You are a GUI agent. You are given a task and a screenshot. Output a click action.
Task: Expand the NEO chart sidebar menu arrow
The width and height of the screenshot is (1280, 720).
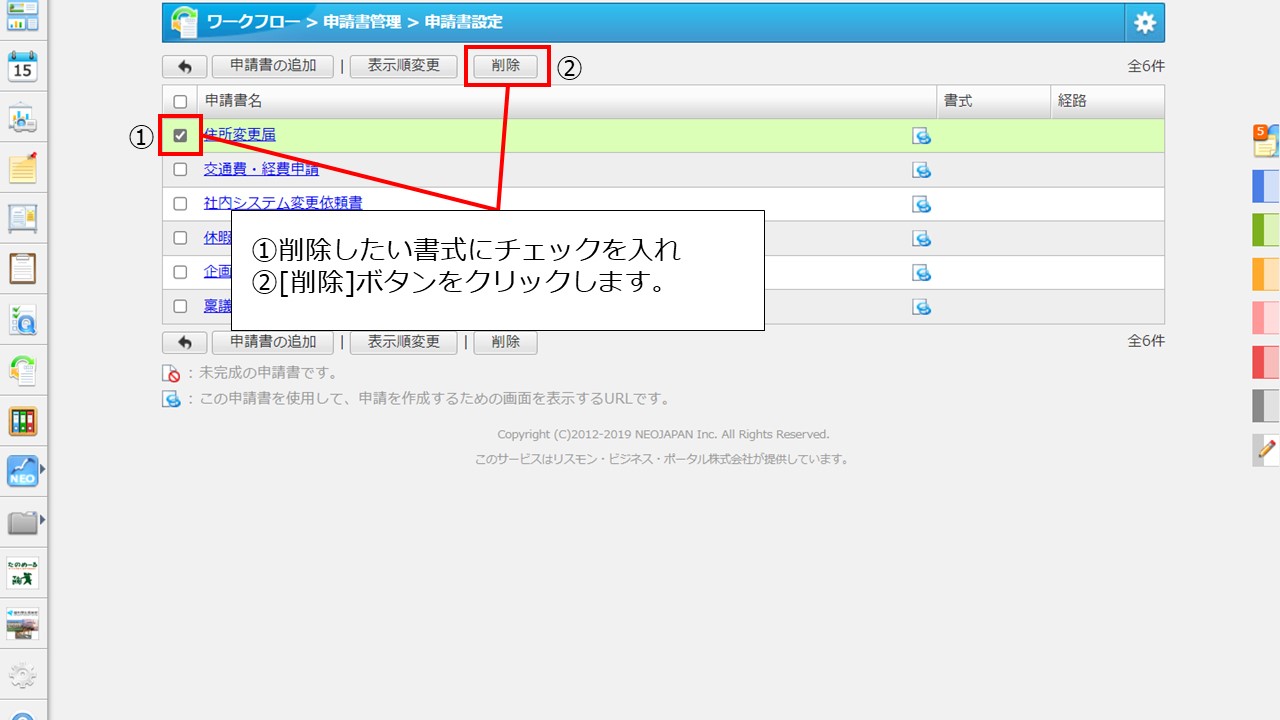[x=42, y=469]
